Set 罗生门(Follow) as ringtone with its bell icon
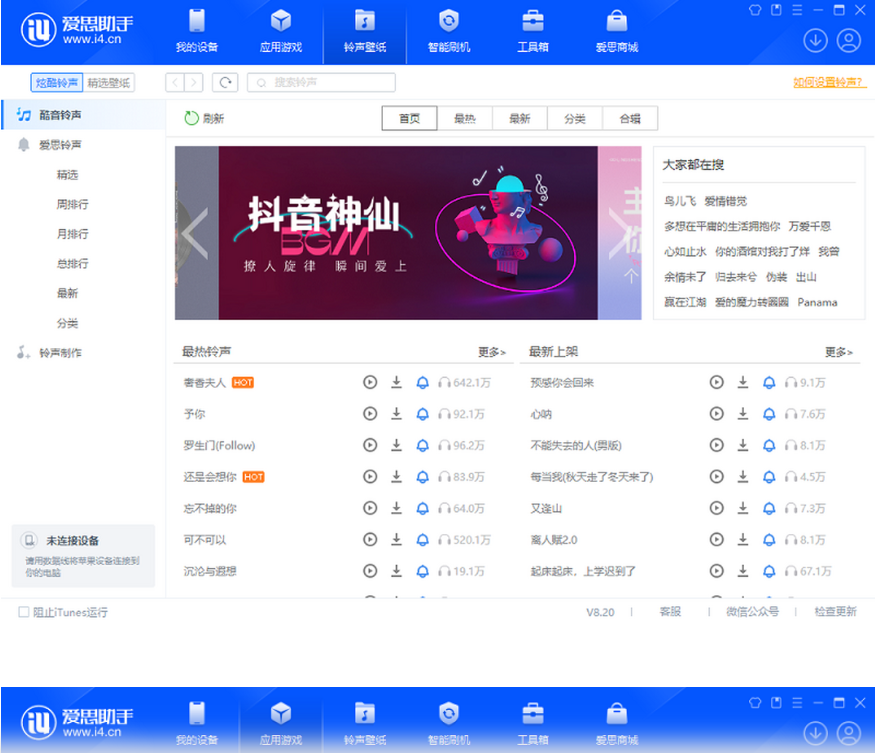 coord(422,445)
